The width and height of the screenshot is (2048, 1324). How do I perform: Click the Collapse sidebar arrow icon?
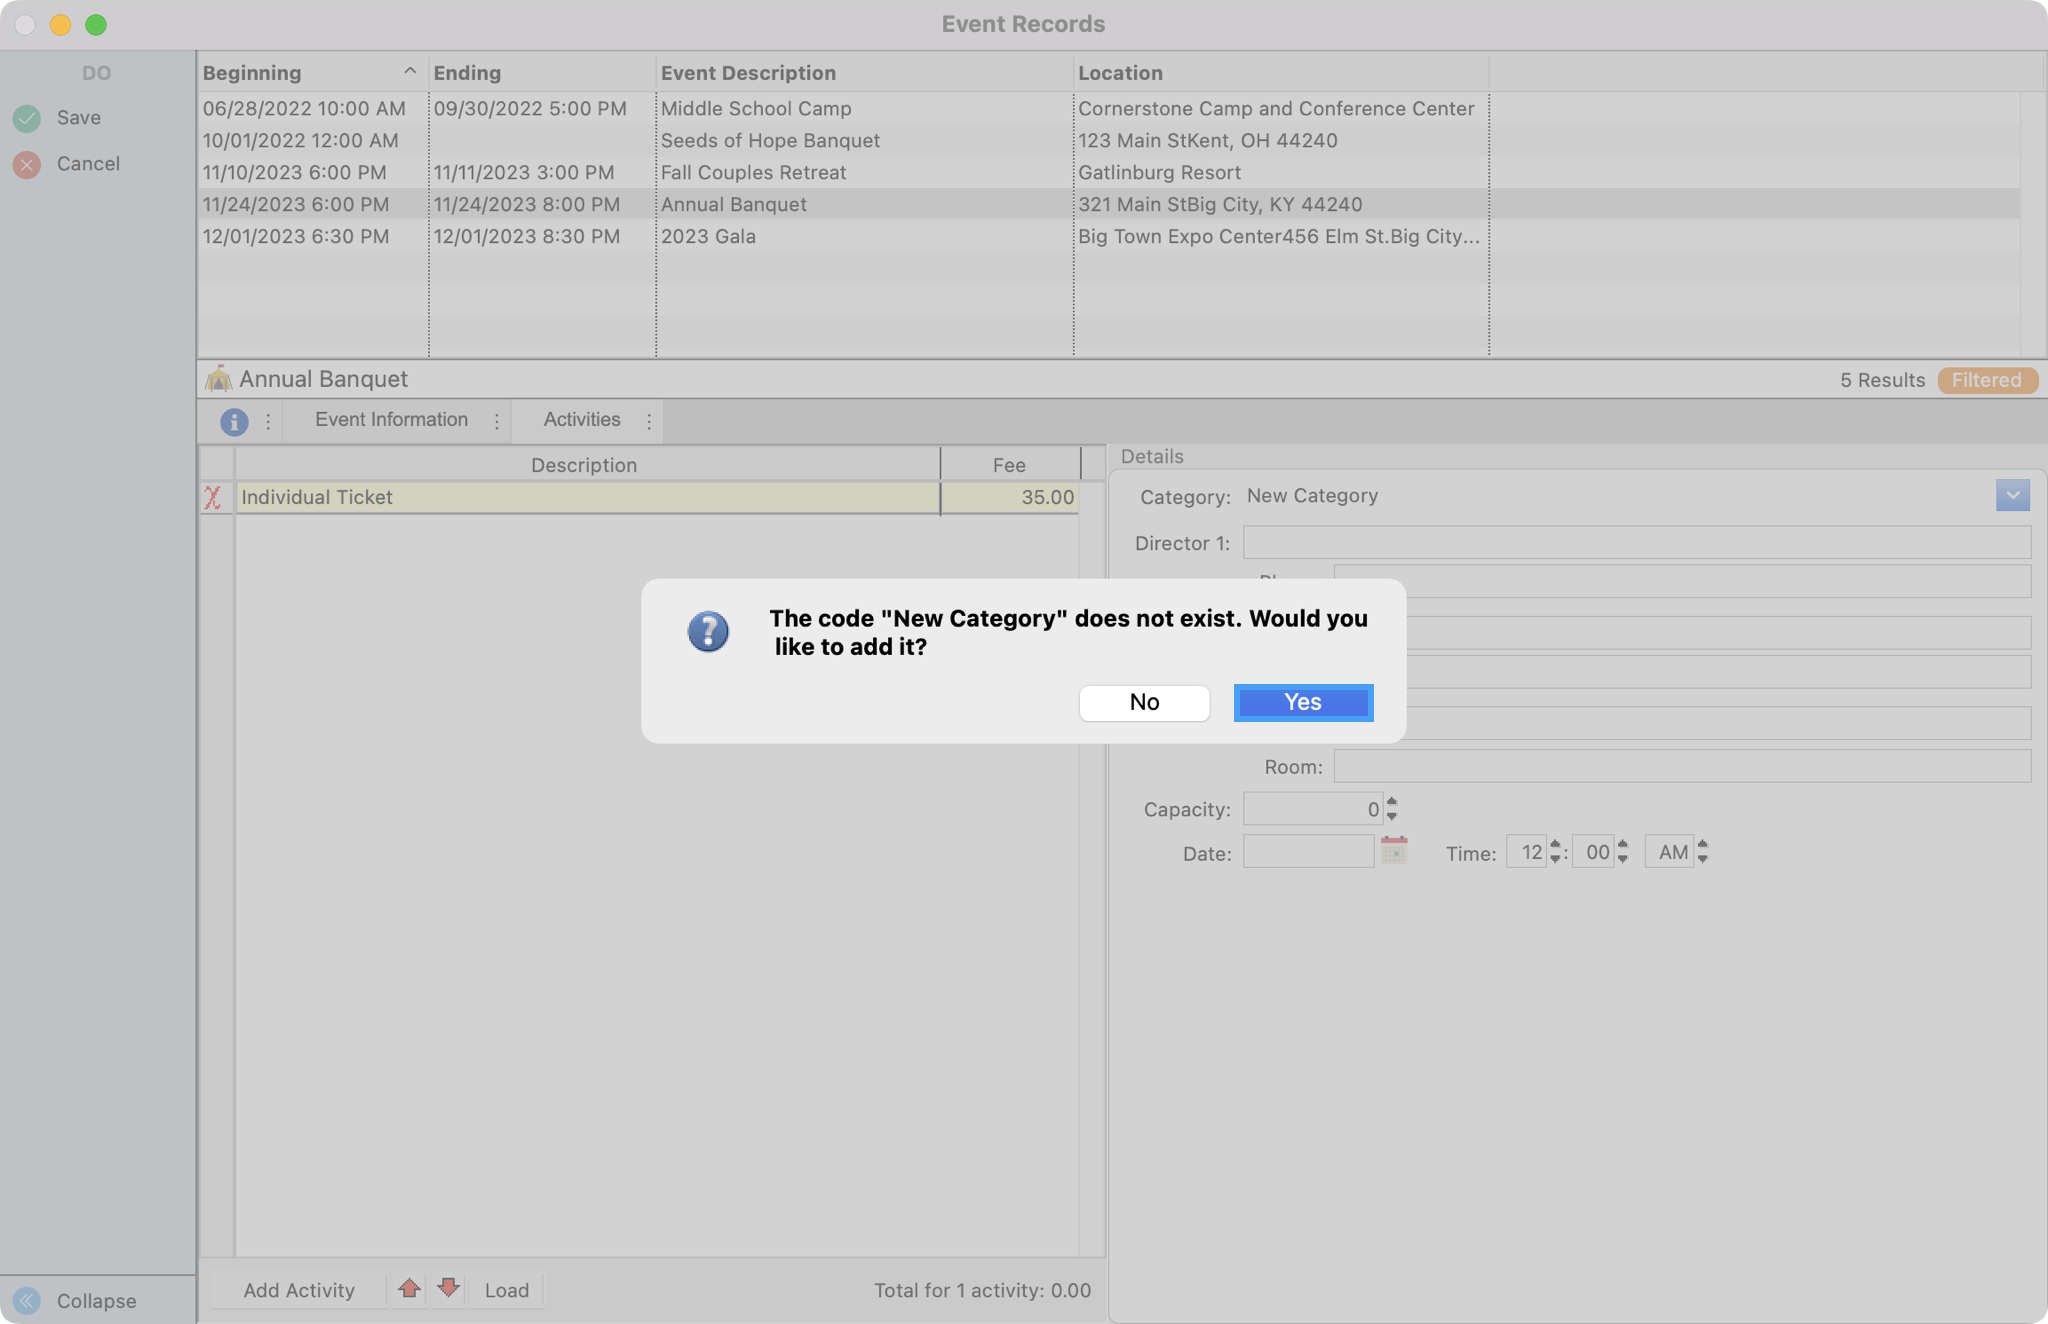(27, 1300)
